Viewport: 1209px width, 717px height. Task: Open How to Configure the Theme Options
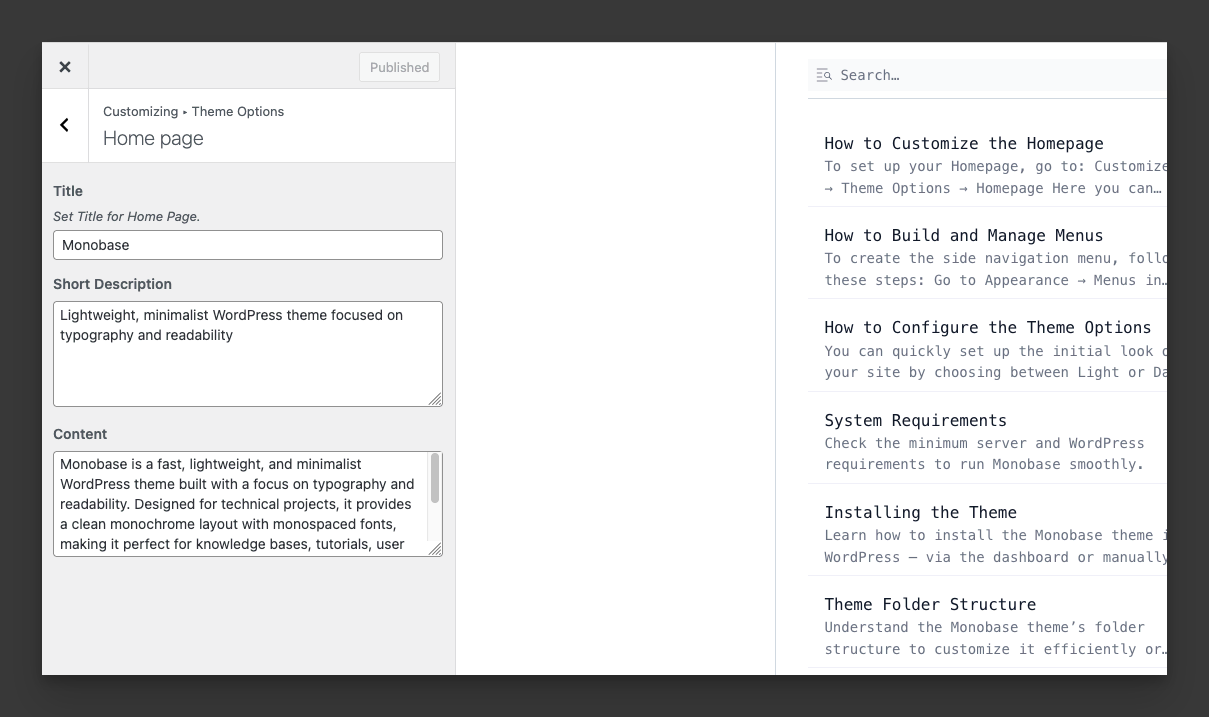click(x=987, y=328)
